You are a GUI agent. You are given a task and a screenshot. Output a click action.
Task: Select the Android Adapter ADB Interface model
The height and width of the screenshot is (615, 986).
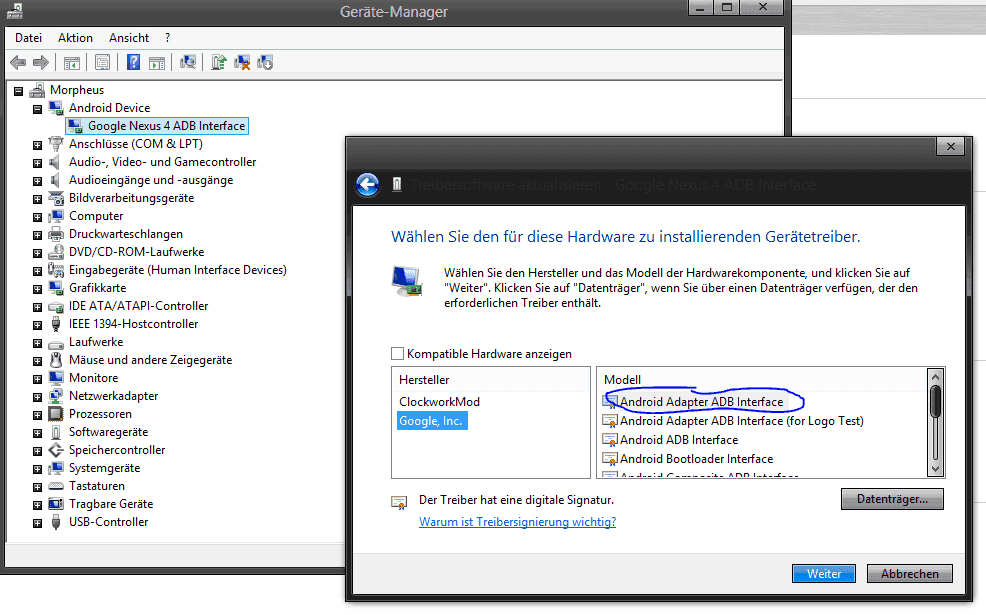(x=701, y=402)
